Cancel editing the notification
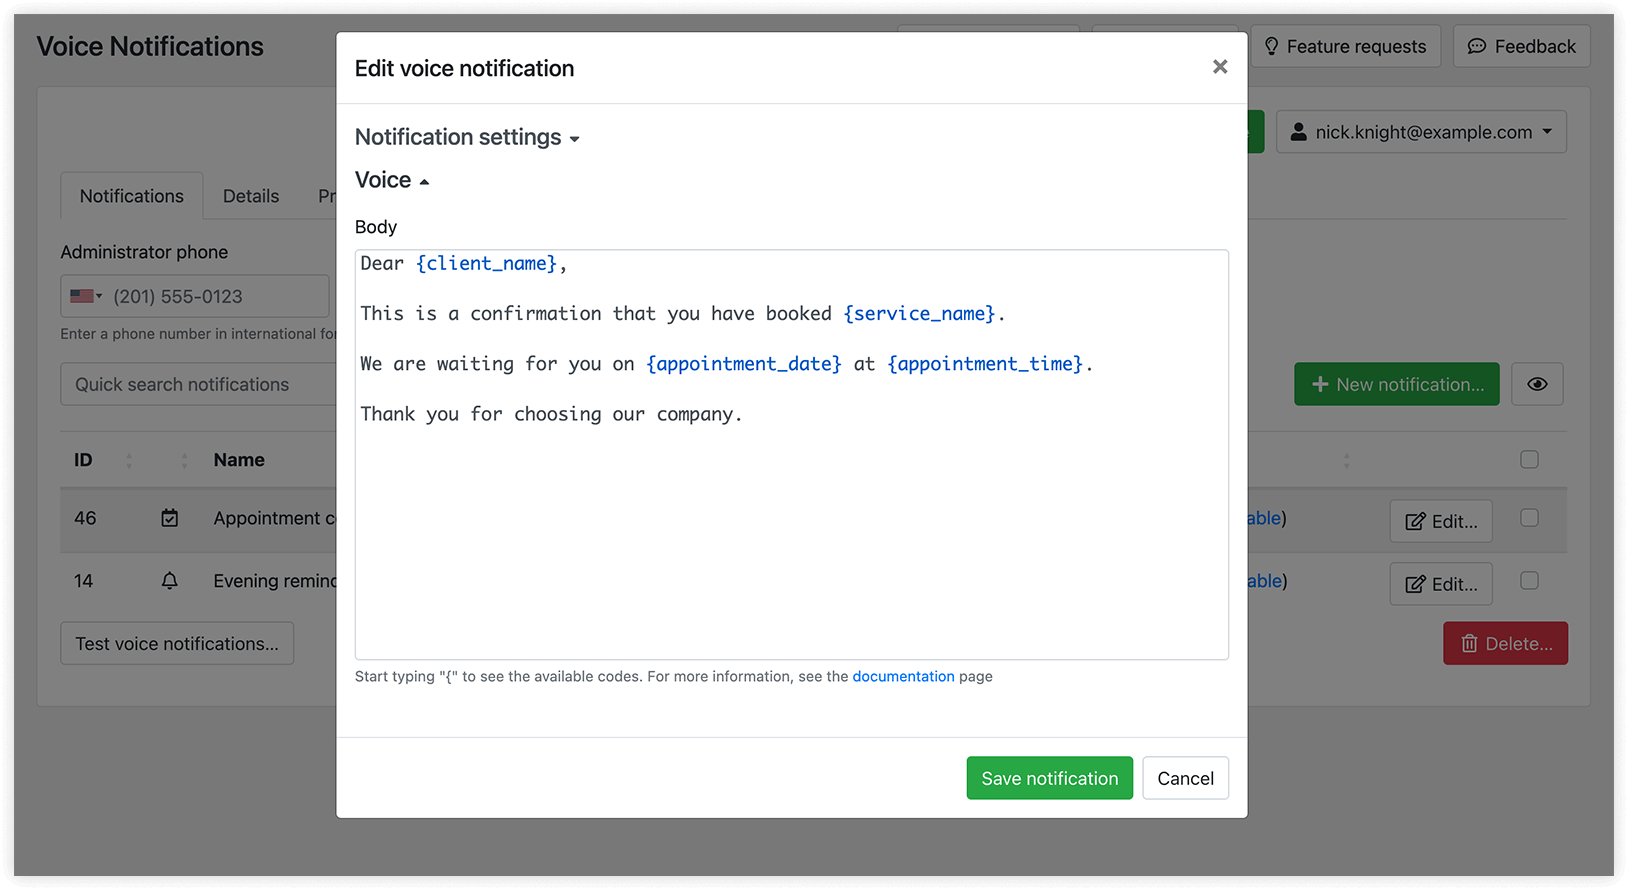1628x890 pixels. point(1185,778)
